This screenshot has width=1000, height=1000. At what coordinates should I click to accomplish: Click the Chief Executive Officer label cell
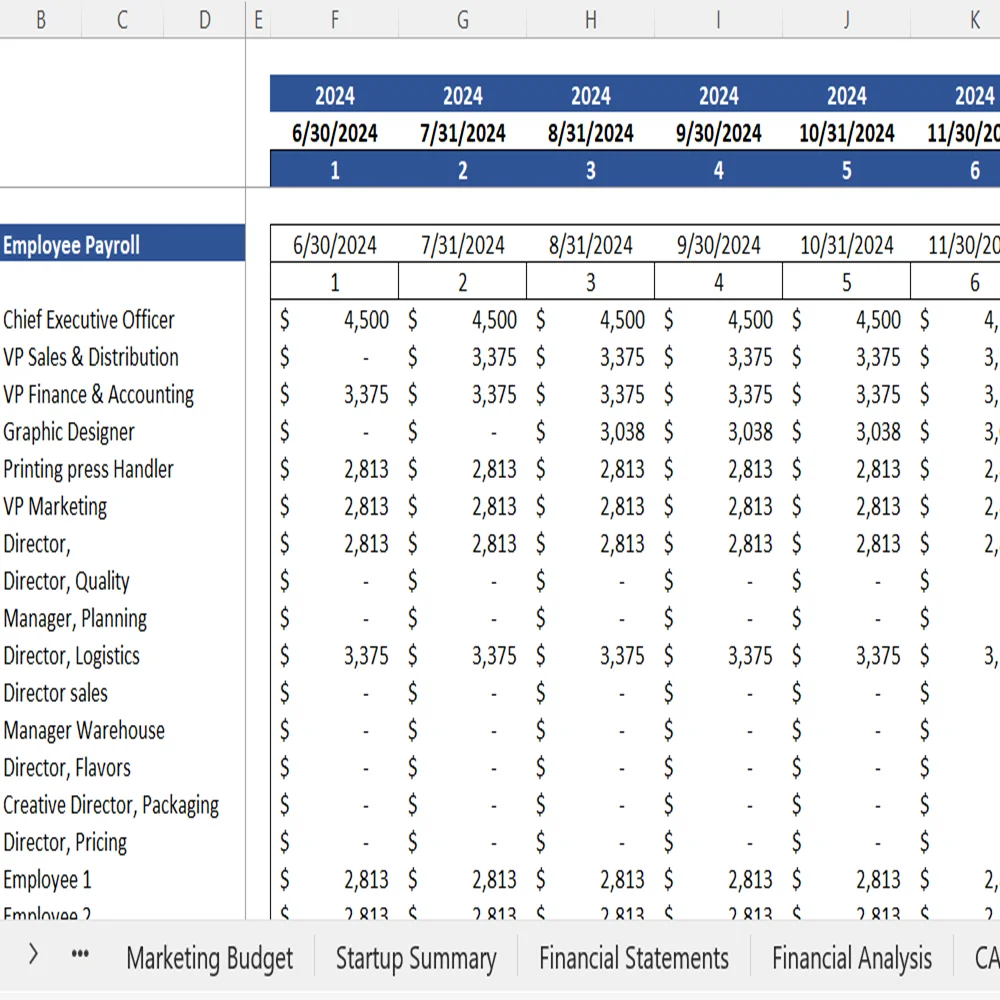(x=89, y=320)
